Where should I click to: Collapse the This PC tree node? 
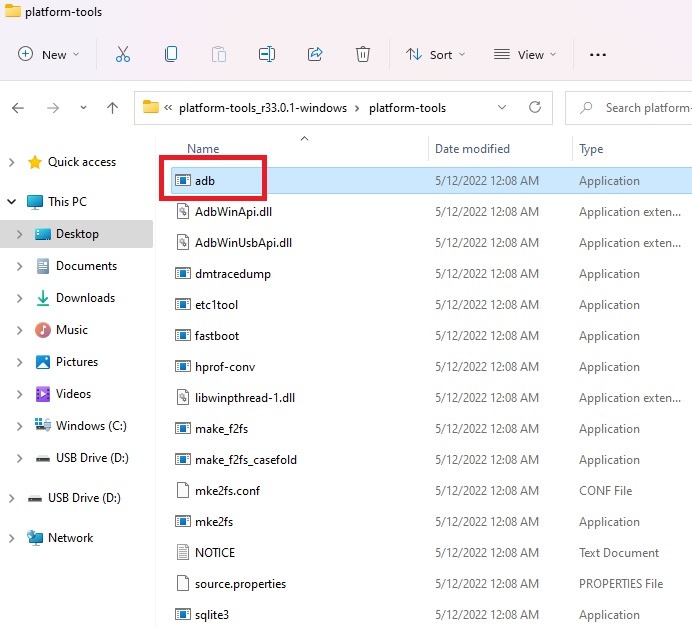point(11,202)
